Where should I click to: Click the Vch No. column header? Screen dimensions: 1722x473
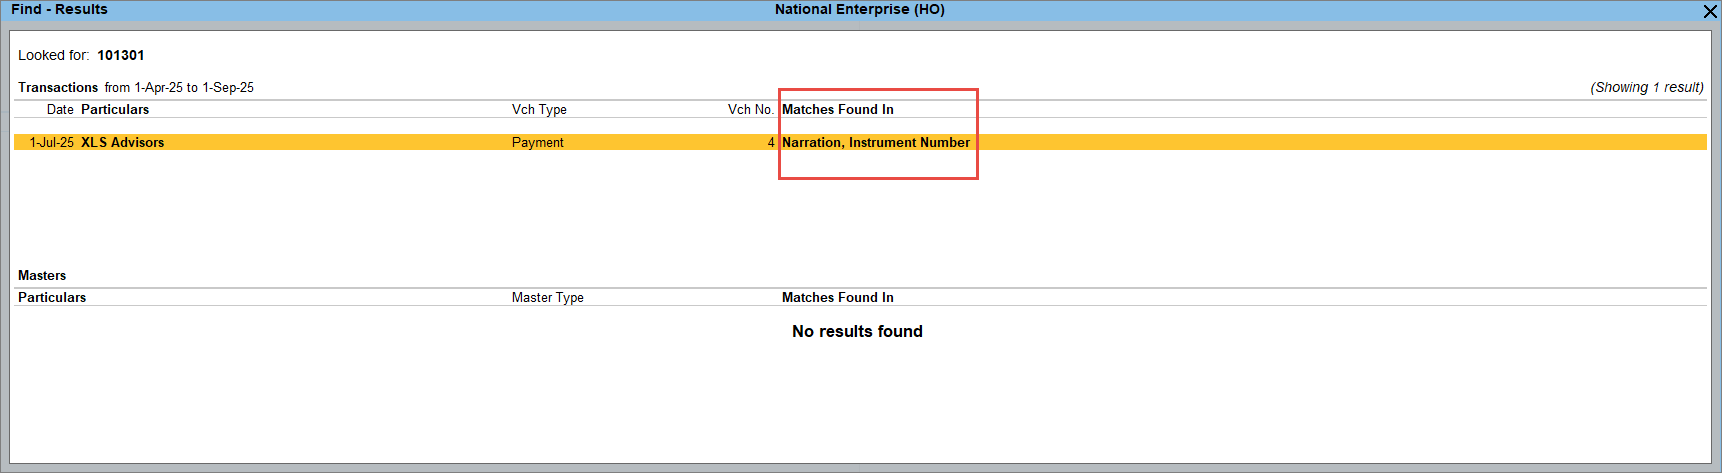pyautogui.click(x=750, y=110)
